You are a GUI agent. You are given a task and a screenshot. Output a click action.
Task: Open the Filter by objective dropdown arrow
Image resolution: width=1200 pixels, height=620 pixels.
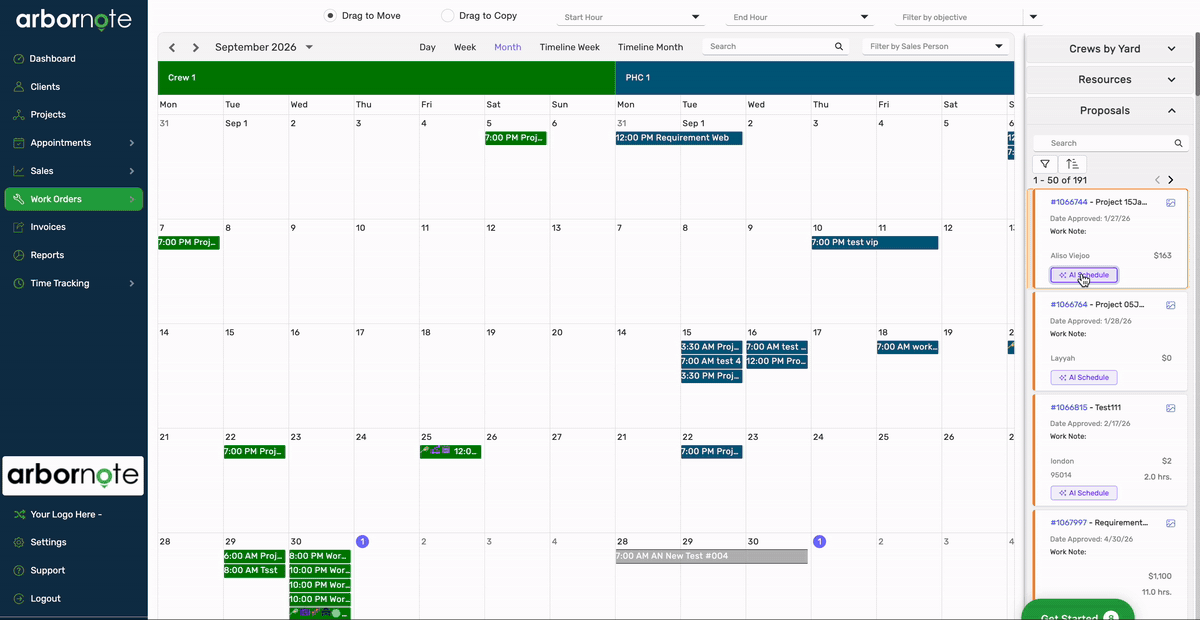pos(1033,17)
